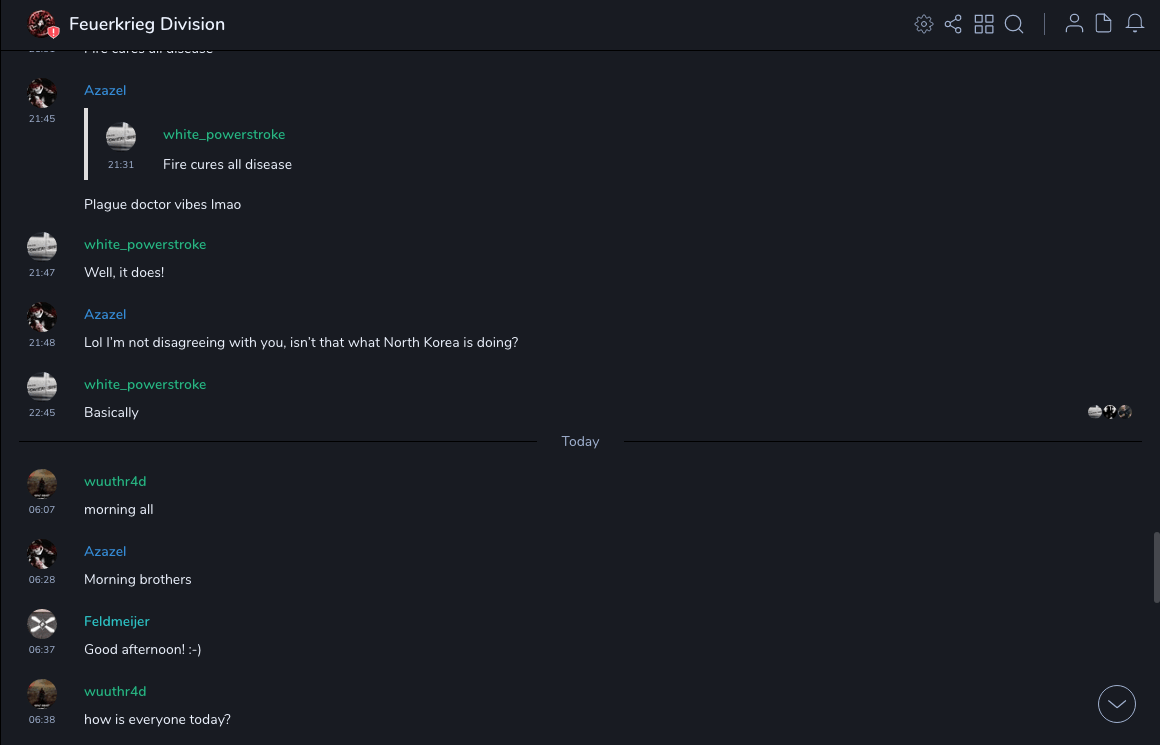1160x745 pixels.
Task: Open the members person icon
Action: pyautogui.click(x=1074, y=24)
